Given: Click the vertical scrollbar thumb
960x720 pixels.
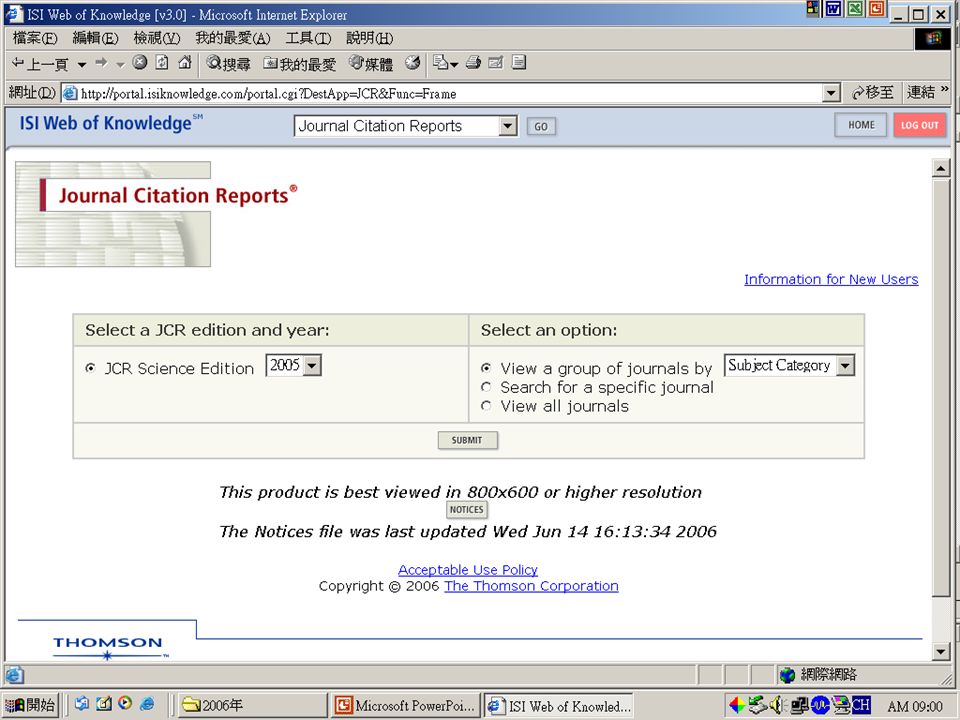Looking at the screenshot, I should coord(940,386).
